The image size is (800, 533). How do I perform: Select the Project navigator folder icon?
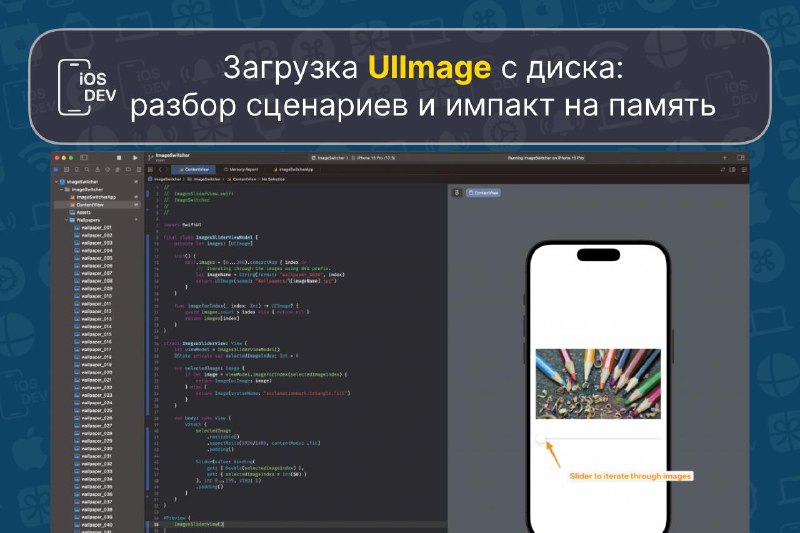(57, 169)
